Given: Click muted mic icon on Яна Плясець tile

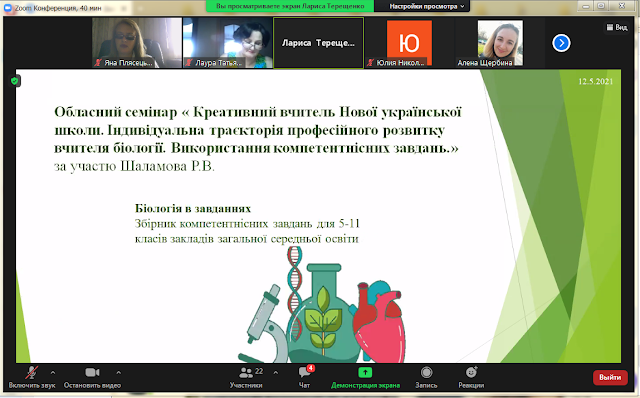Looking at the screenshot, I should click(98, 62).
